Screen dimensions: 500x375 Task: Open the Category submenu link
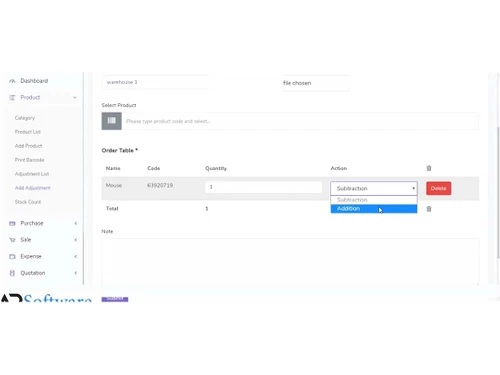pos(25,118)
